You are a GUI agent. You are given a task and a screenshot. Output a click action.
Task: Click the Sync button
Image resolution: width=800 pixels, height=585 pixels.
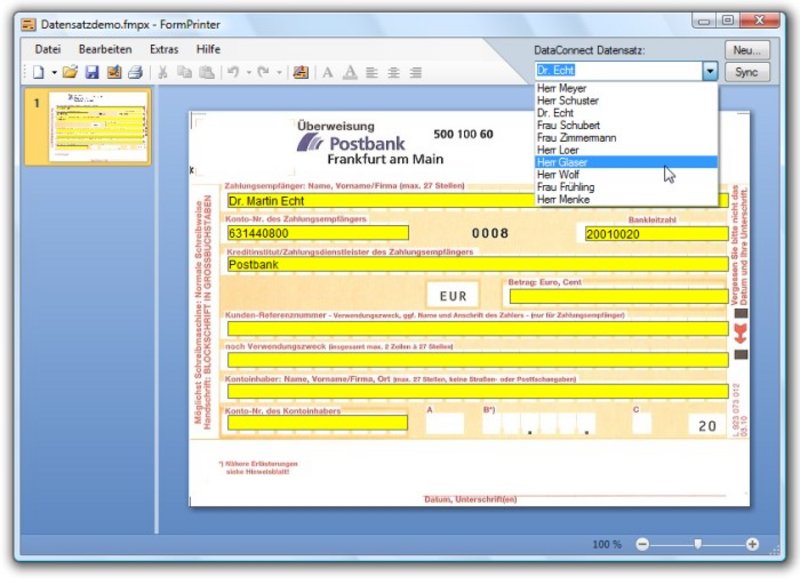[x=747, y=72]
